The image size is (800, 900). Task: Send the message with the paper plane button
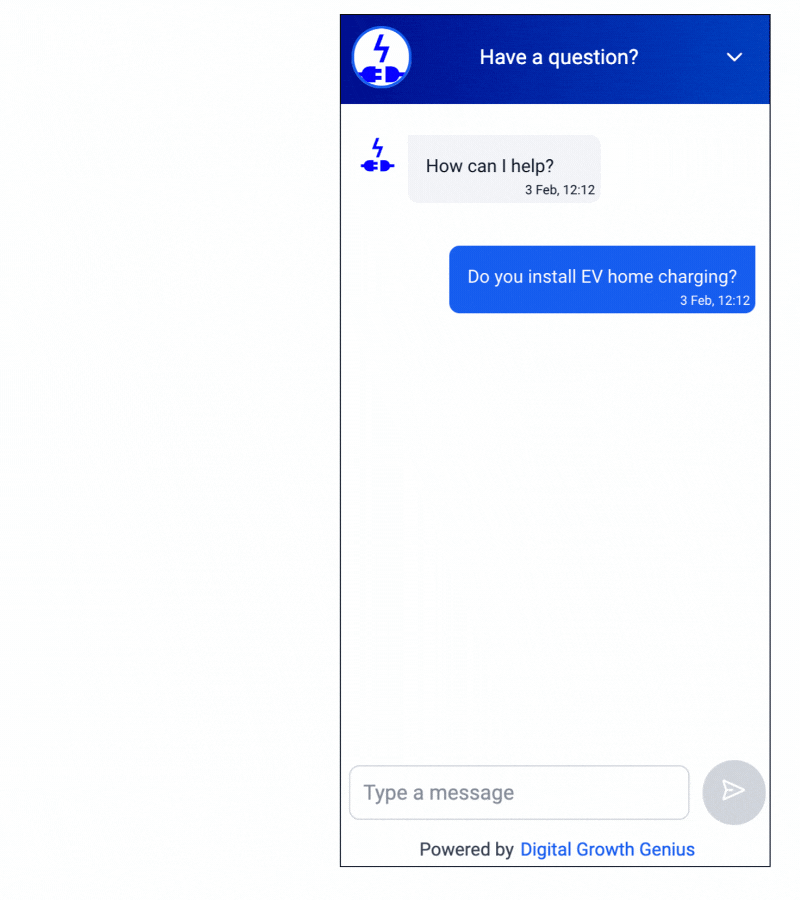(733, 792)
